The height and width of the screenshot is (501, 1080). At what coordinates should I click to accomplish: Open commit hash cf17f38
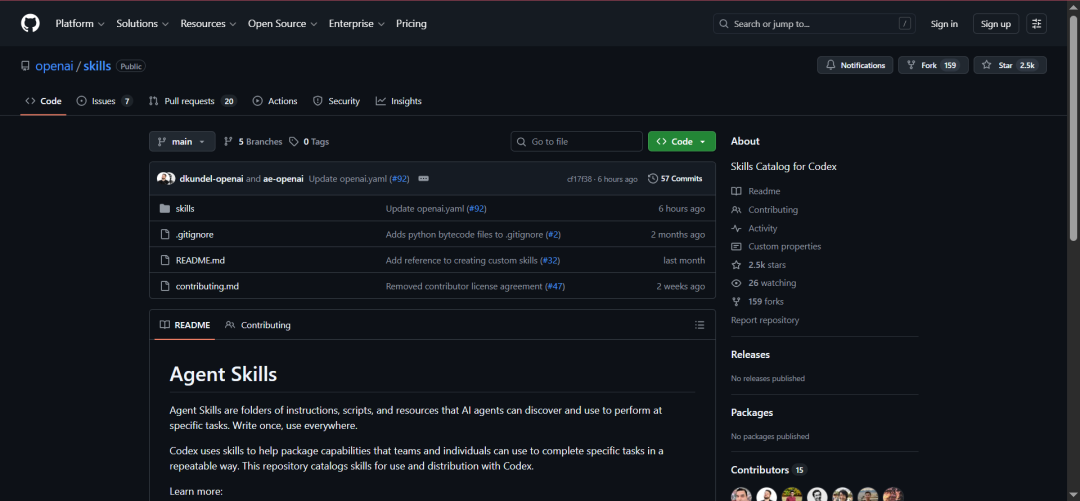581,179
